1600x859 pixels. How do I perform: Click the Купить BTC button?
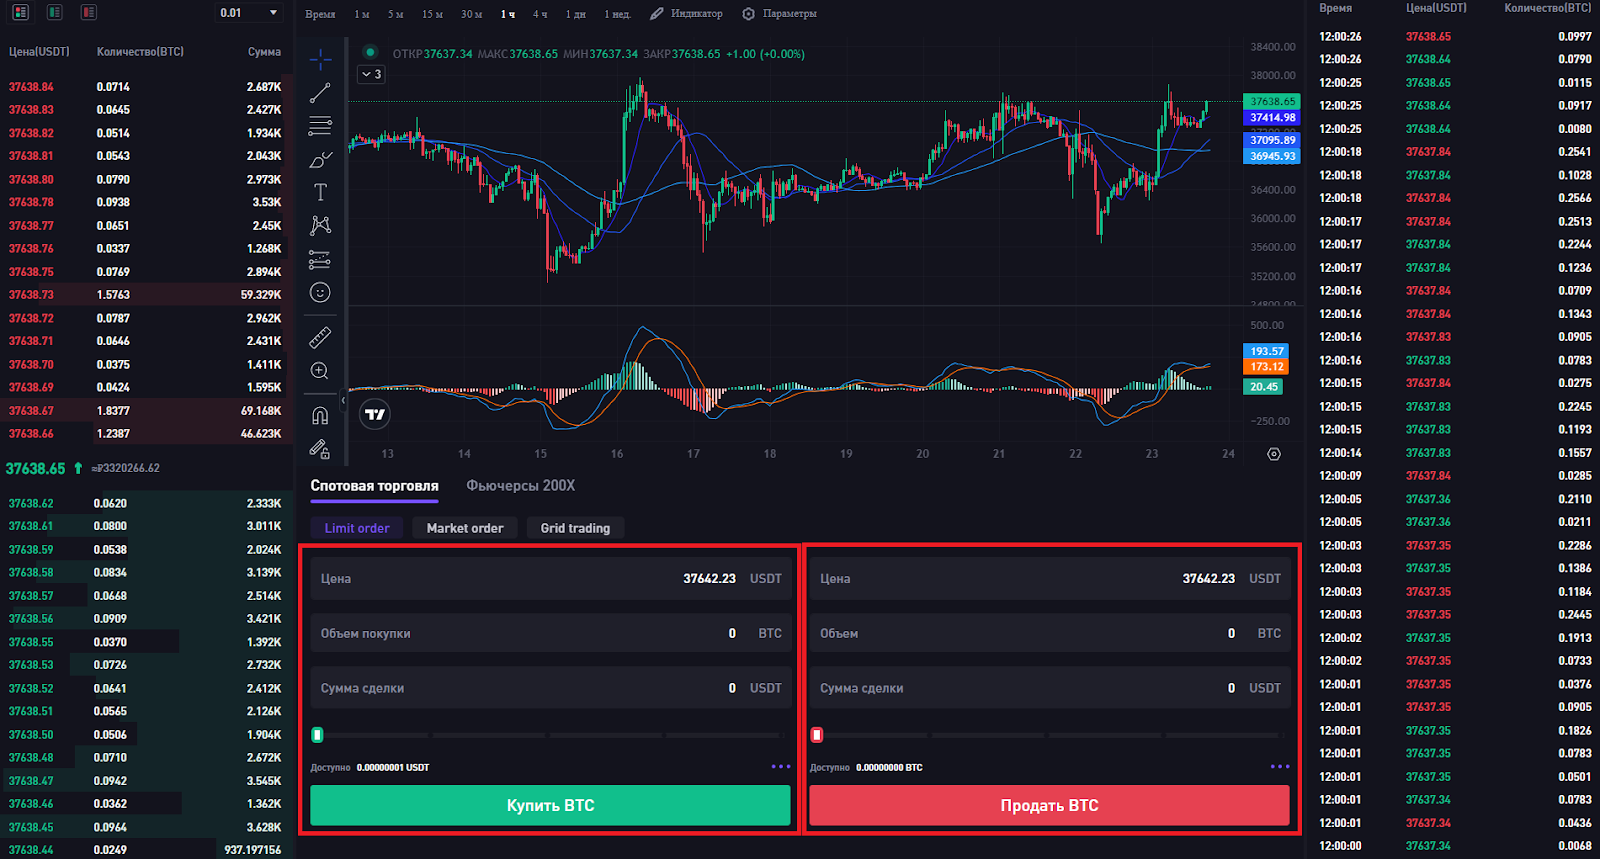tap(550, 805)
